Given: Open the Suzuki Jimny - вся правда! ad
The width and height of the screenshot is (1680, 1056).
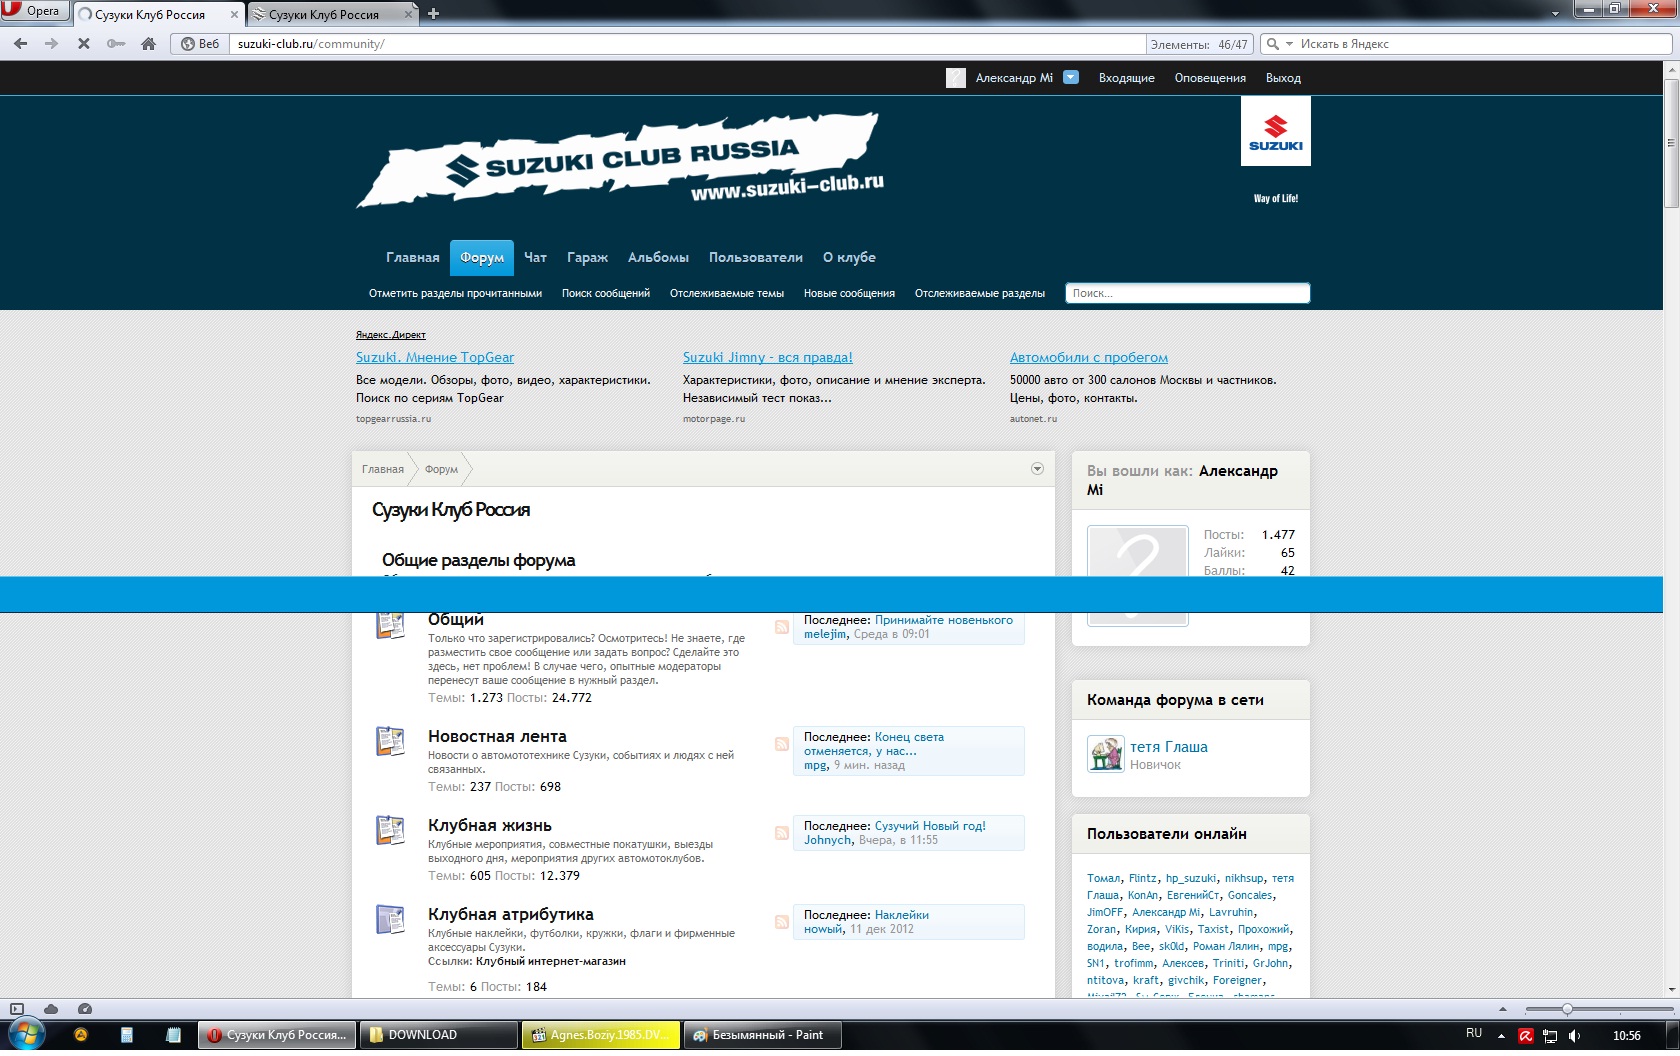Looking at the screenshot, I should coord(768,357).
